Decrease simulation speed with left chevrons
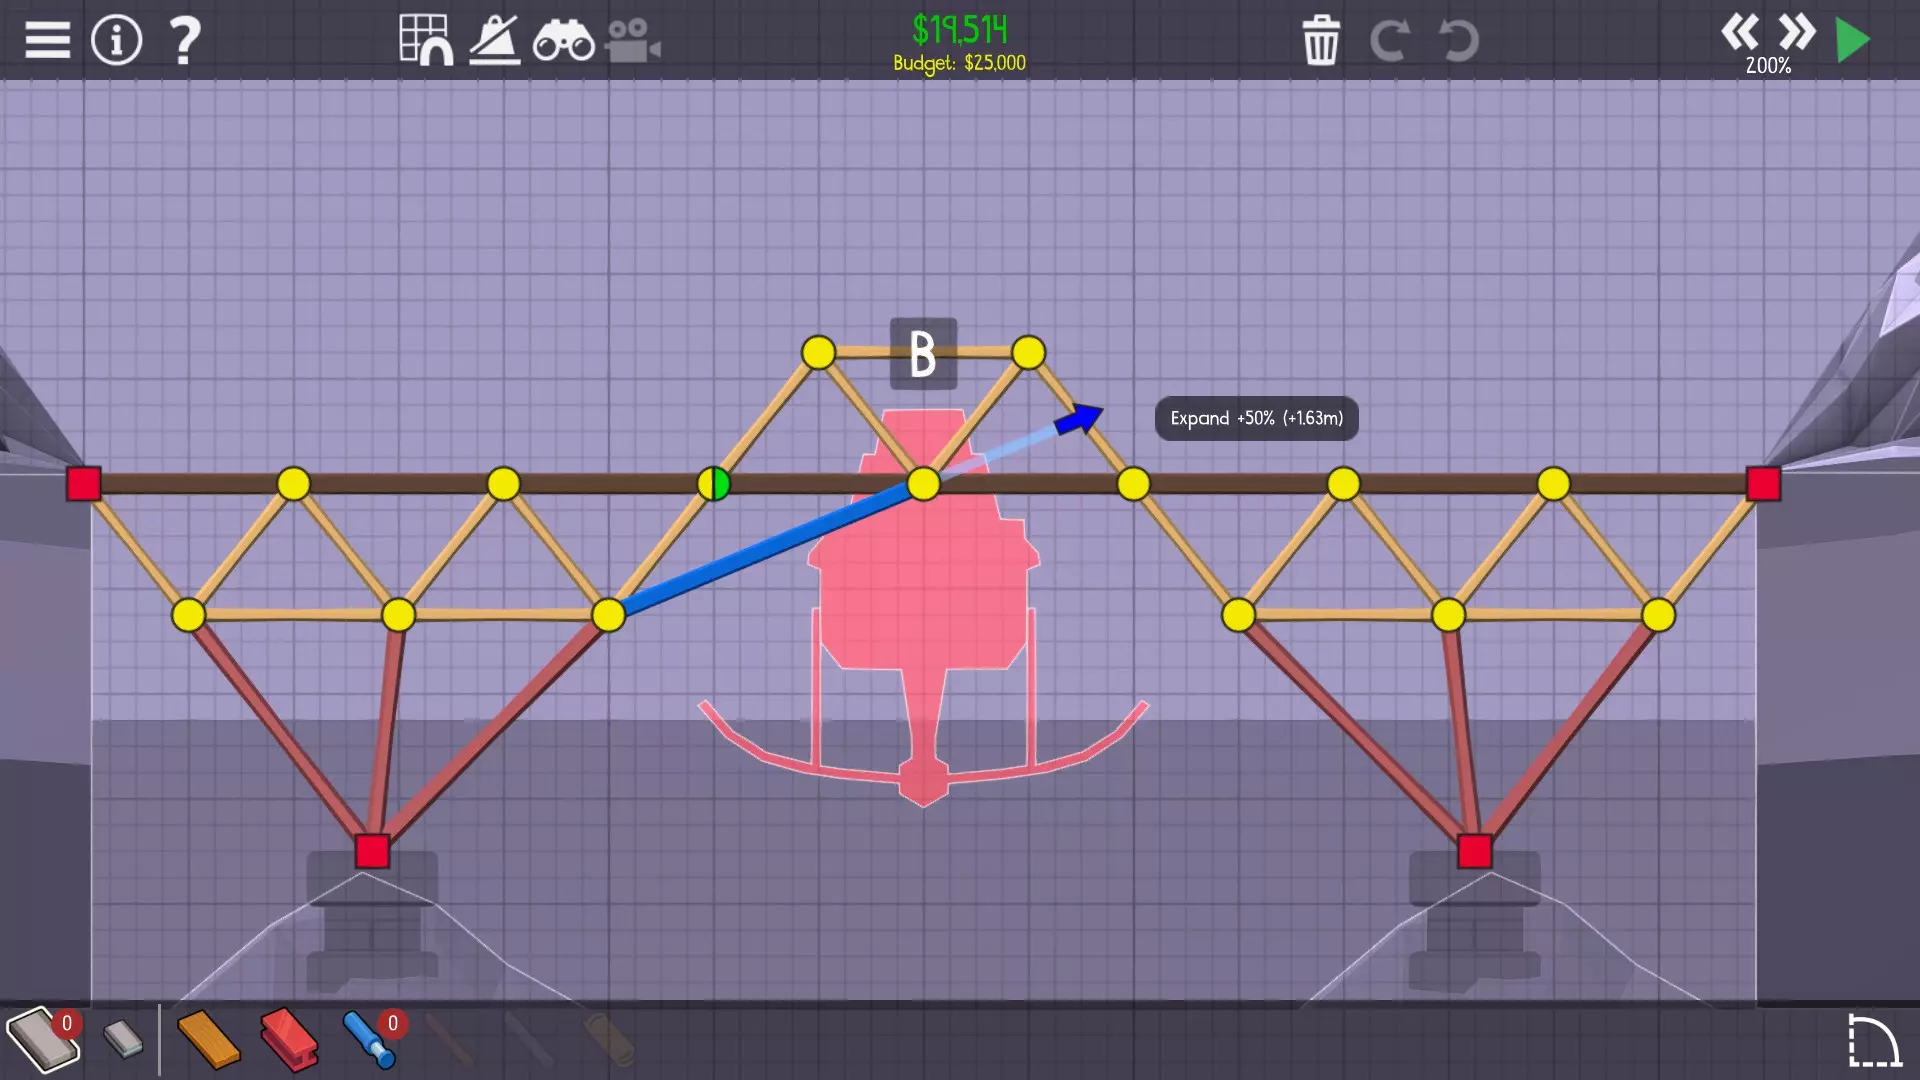The width and height of the screenshot is (1920, 1080). [1740, 32]
